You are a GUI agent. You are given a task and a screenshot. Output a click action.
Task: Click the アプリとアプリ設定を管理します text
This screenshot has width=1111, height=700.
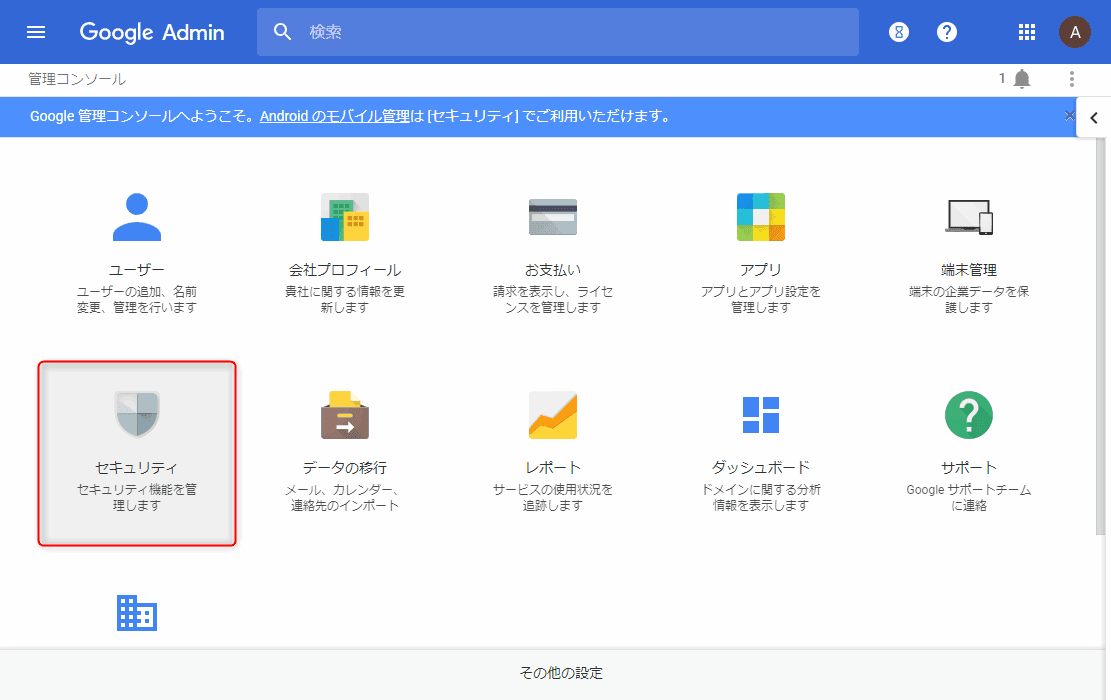(761, 299)
